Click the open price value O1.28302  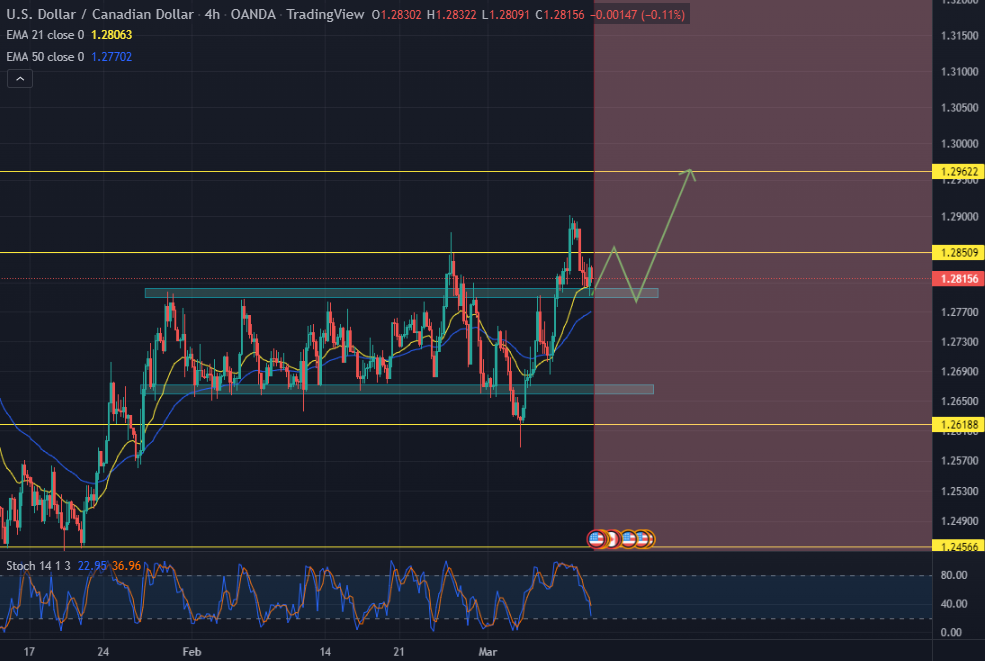(396, 14)
